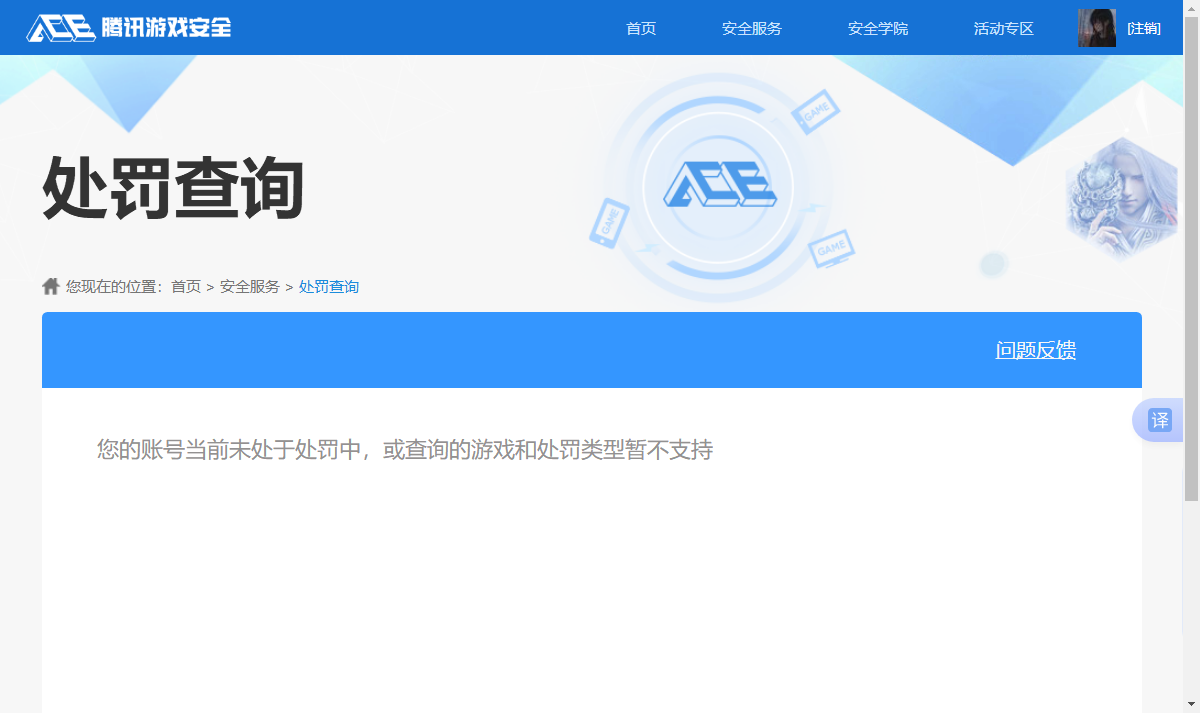
Task: Go to 首页 in the breadcrumb
Action: coord(186,287)
